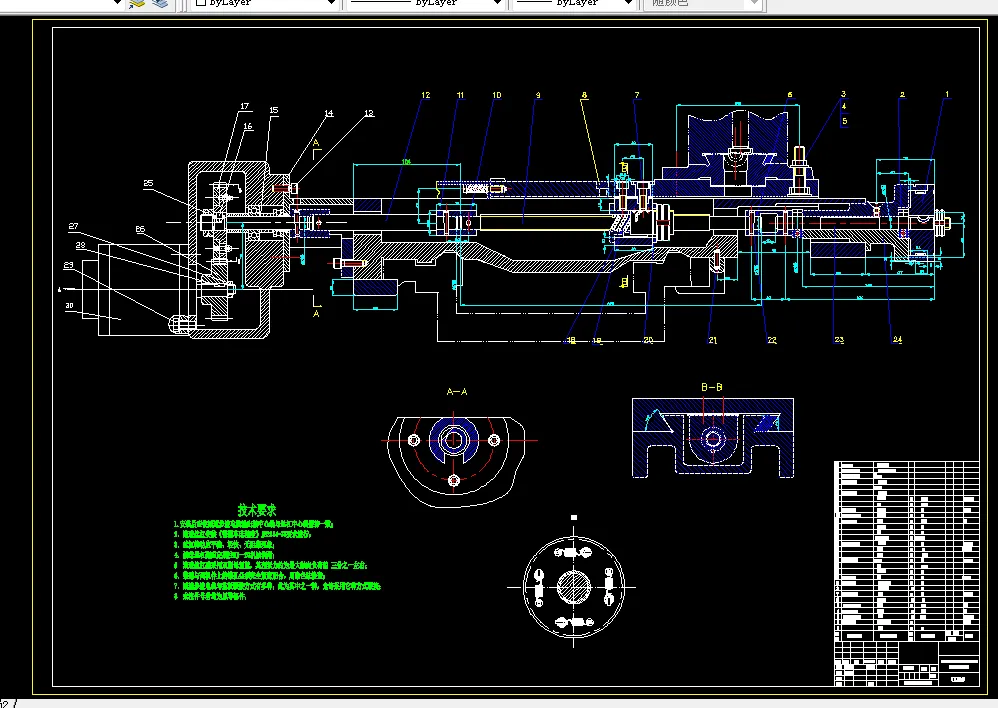Select yellow part number 4

844,106
